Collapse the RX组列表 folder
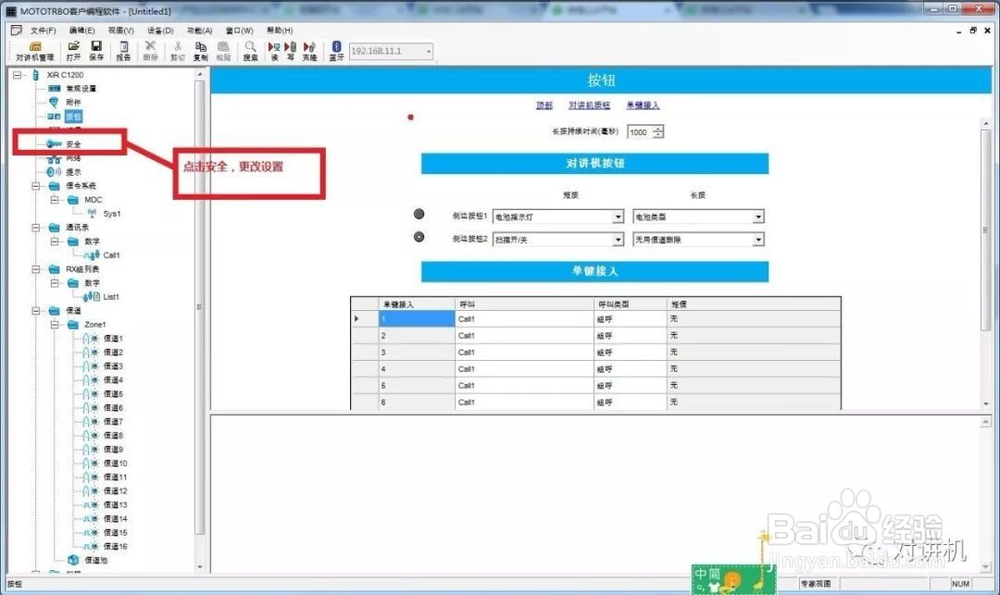1000x595 pixels. 36,269
